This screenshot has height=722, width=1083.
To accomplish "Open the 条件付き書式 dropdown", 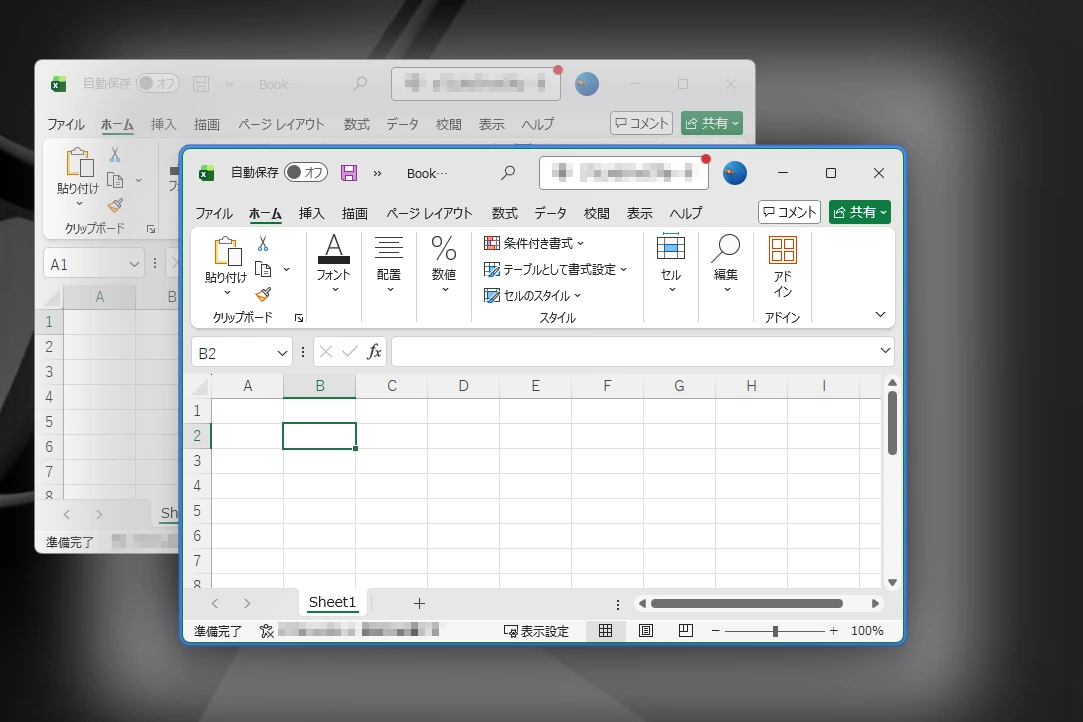I will pos(535,243).
